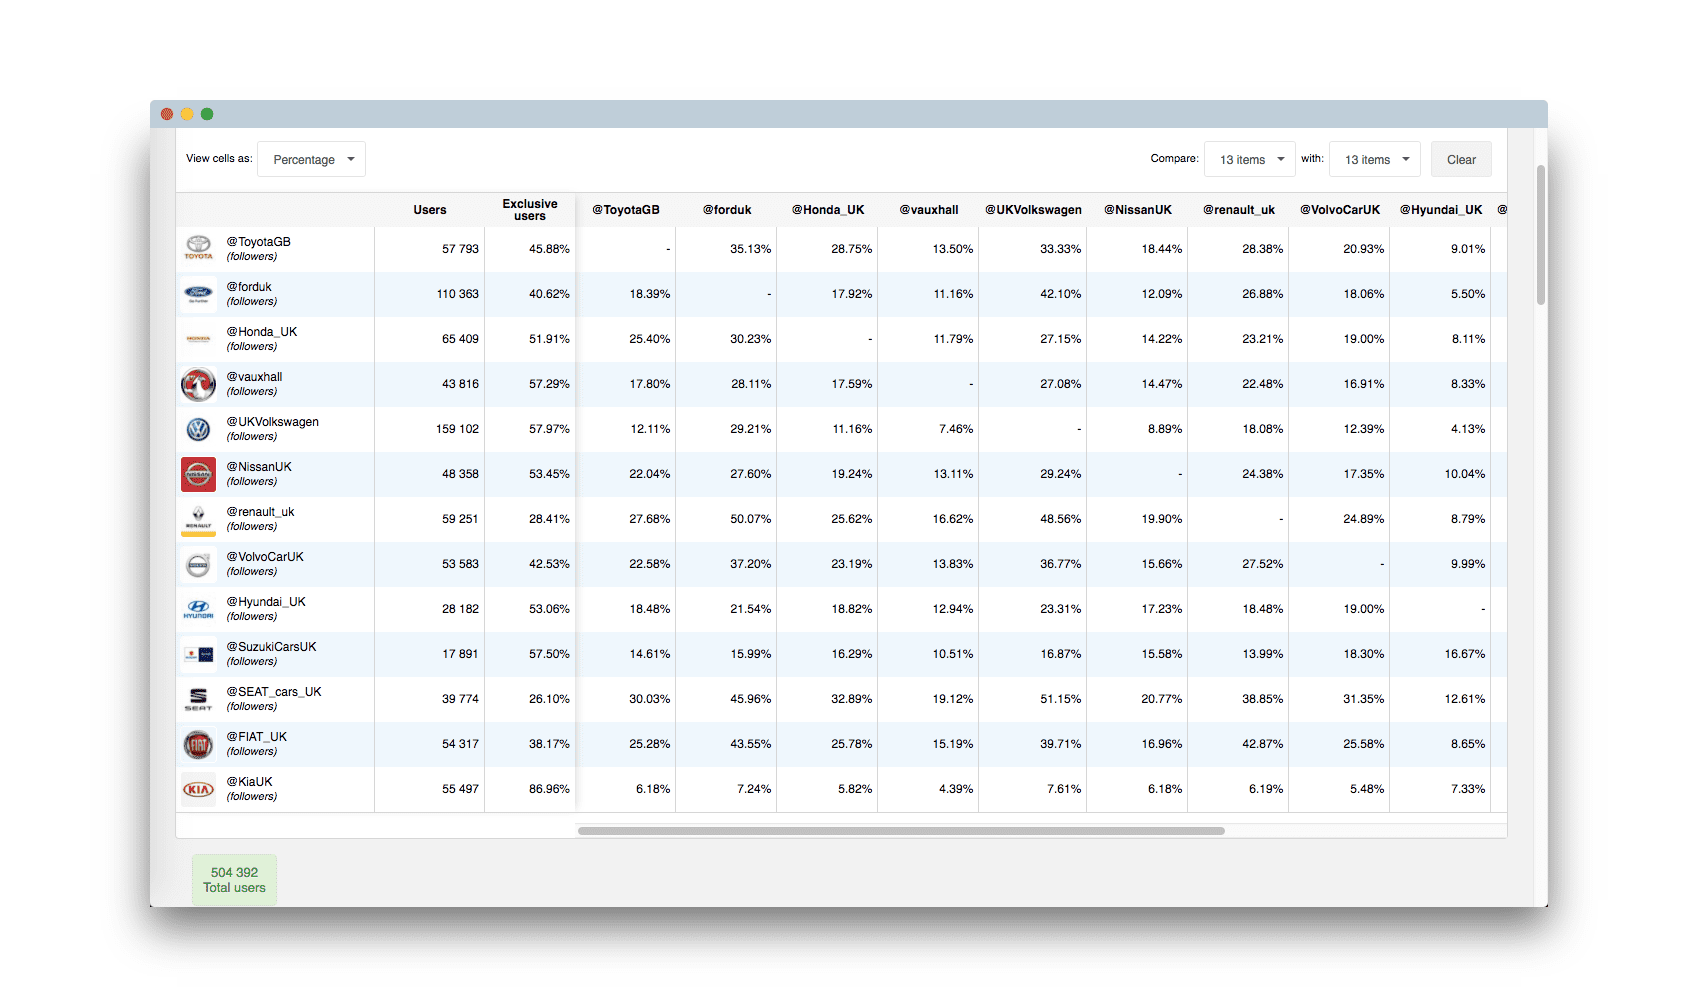Click the horizontal table scrollbar
Image resolution: width=1698 pixels, height=1007 pixels.
pyautogui.click(x=901, y=831)
